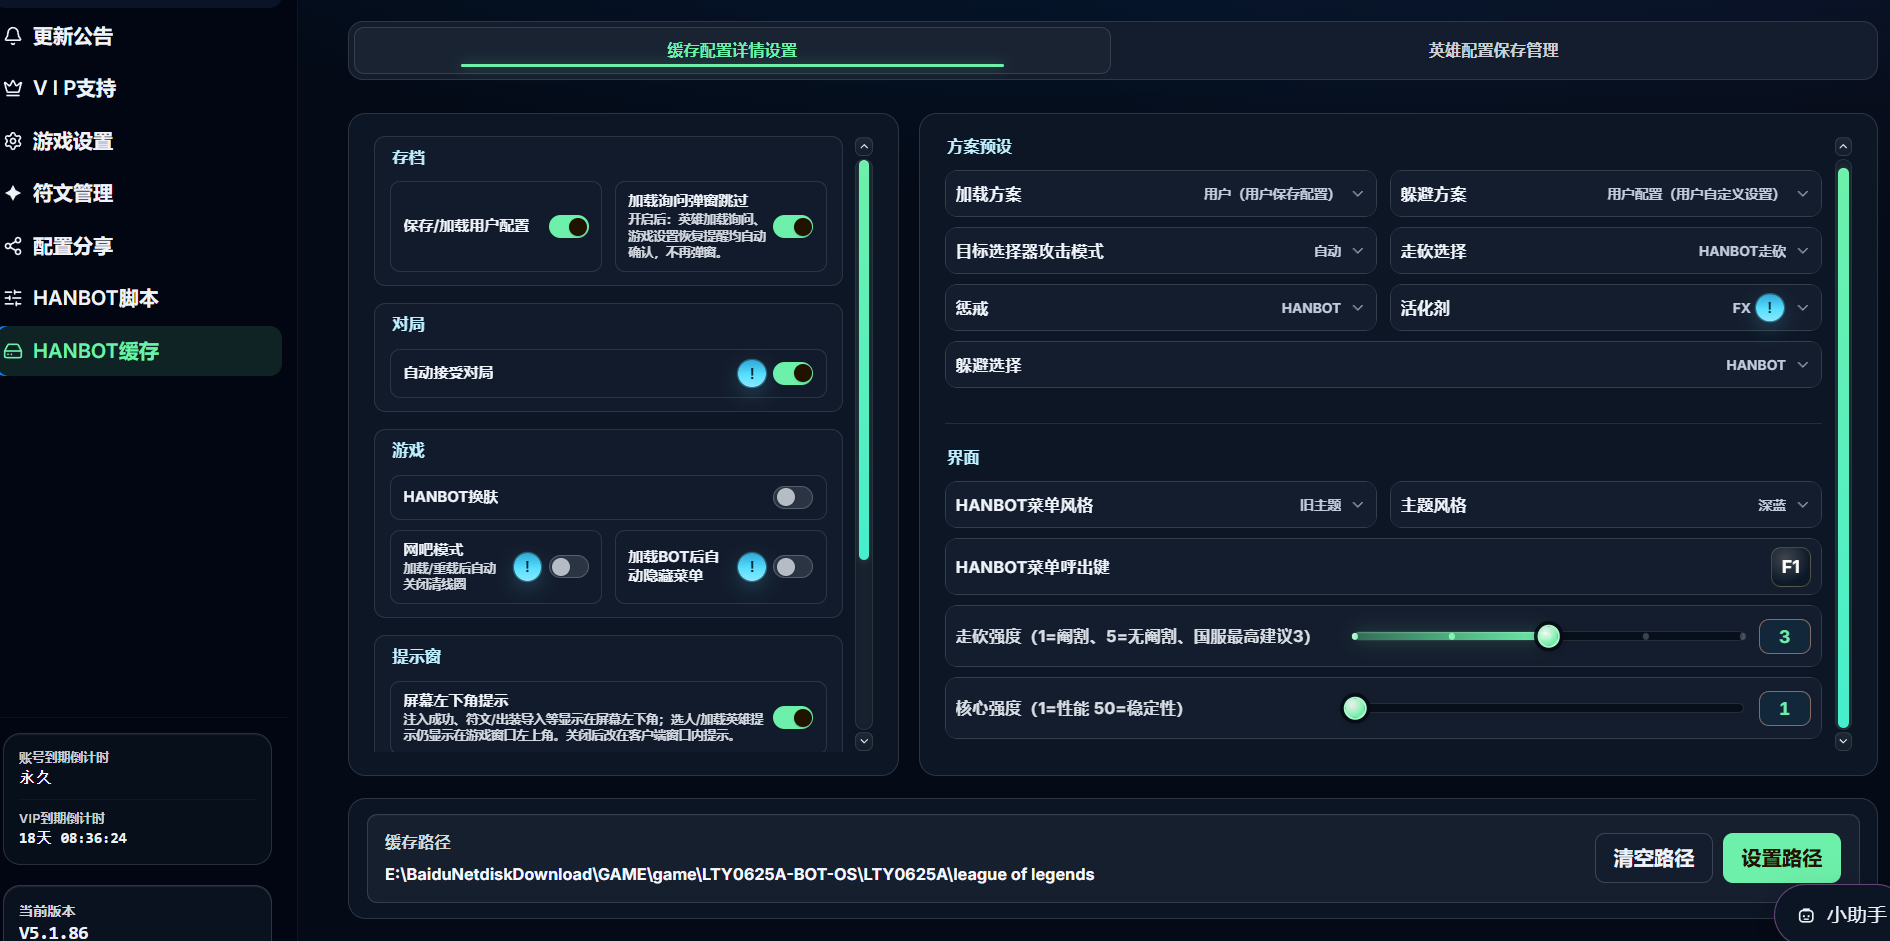The width and height of the screenshot is (1890, 941).
Task: Open 更新公告 menu item
Action: pos(140,36)
